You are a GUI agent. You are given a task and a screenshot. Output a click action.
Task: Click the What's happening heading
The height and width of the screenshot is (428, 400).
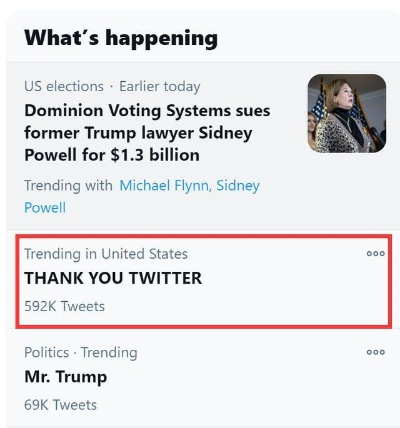[x=121, y=38]
